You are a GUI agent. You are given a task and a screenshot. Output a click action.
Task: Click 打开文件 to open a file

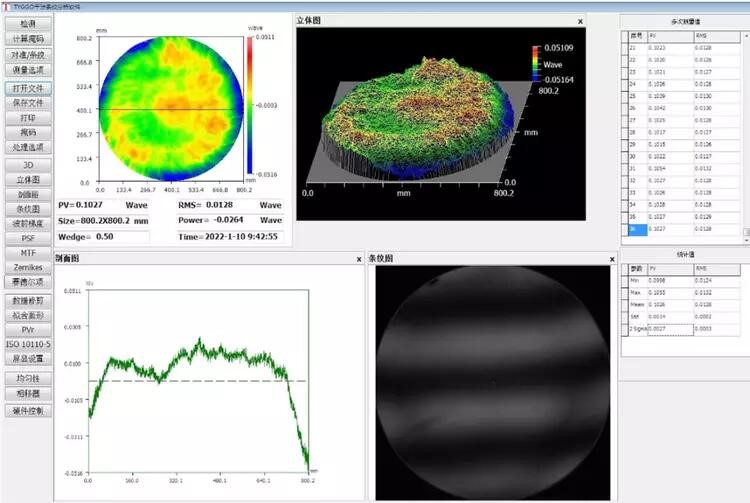click(x=28, y=88)
